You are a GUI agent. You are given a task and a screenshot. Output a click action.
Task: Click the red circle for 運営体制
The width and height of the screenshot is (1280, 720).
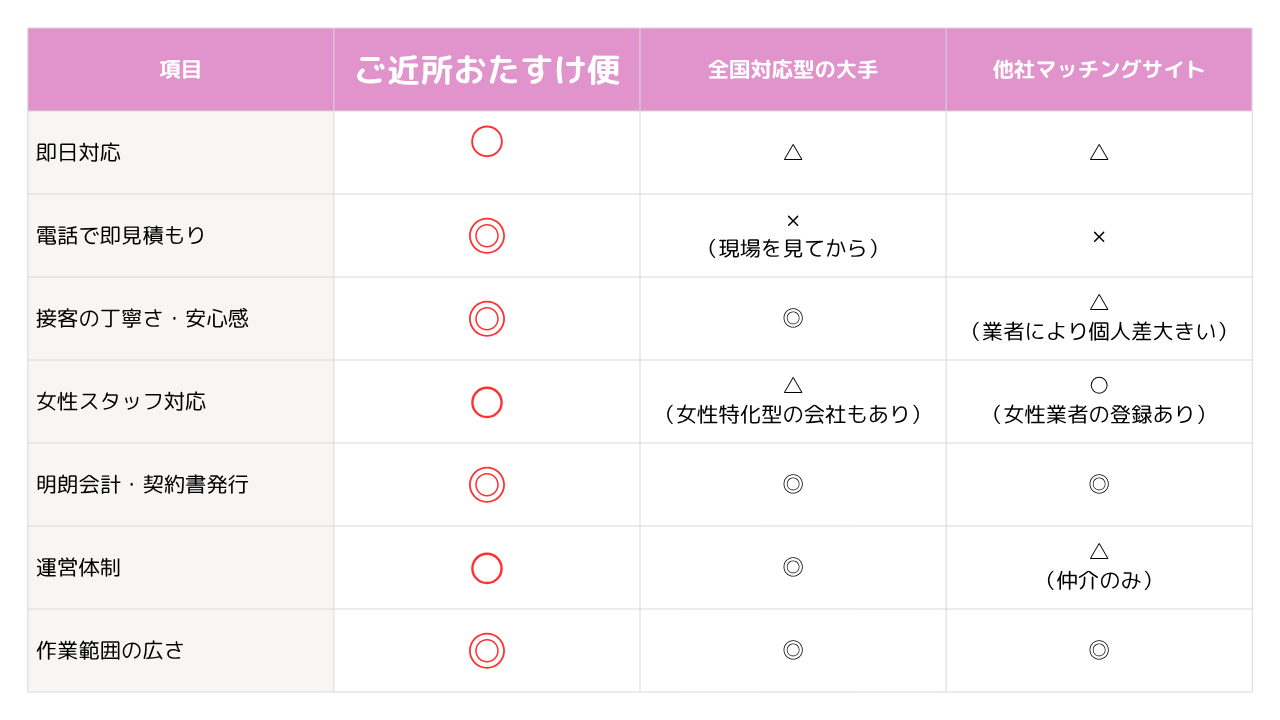487,568
